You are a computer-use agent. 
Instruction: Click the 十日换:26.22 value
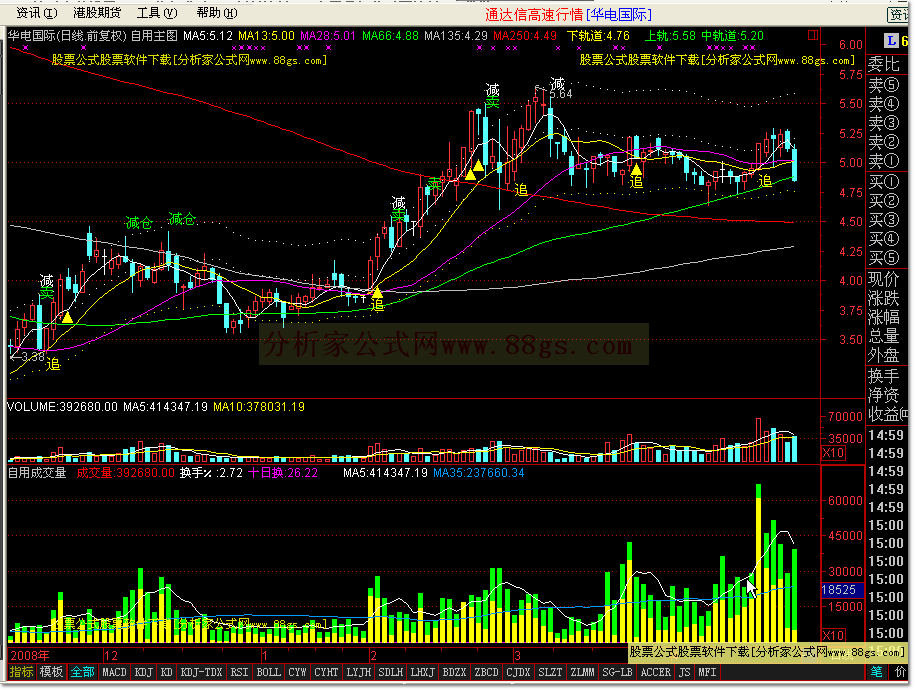coord(284,472)
